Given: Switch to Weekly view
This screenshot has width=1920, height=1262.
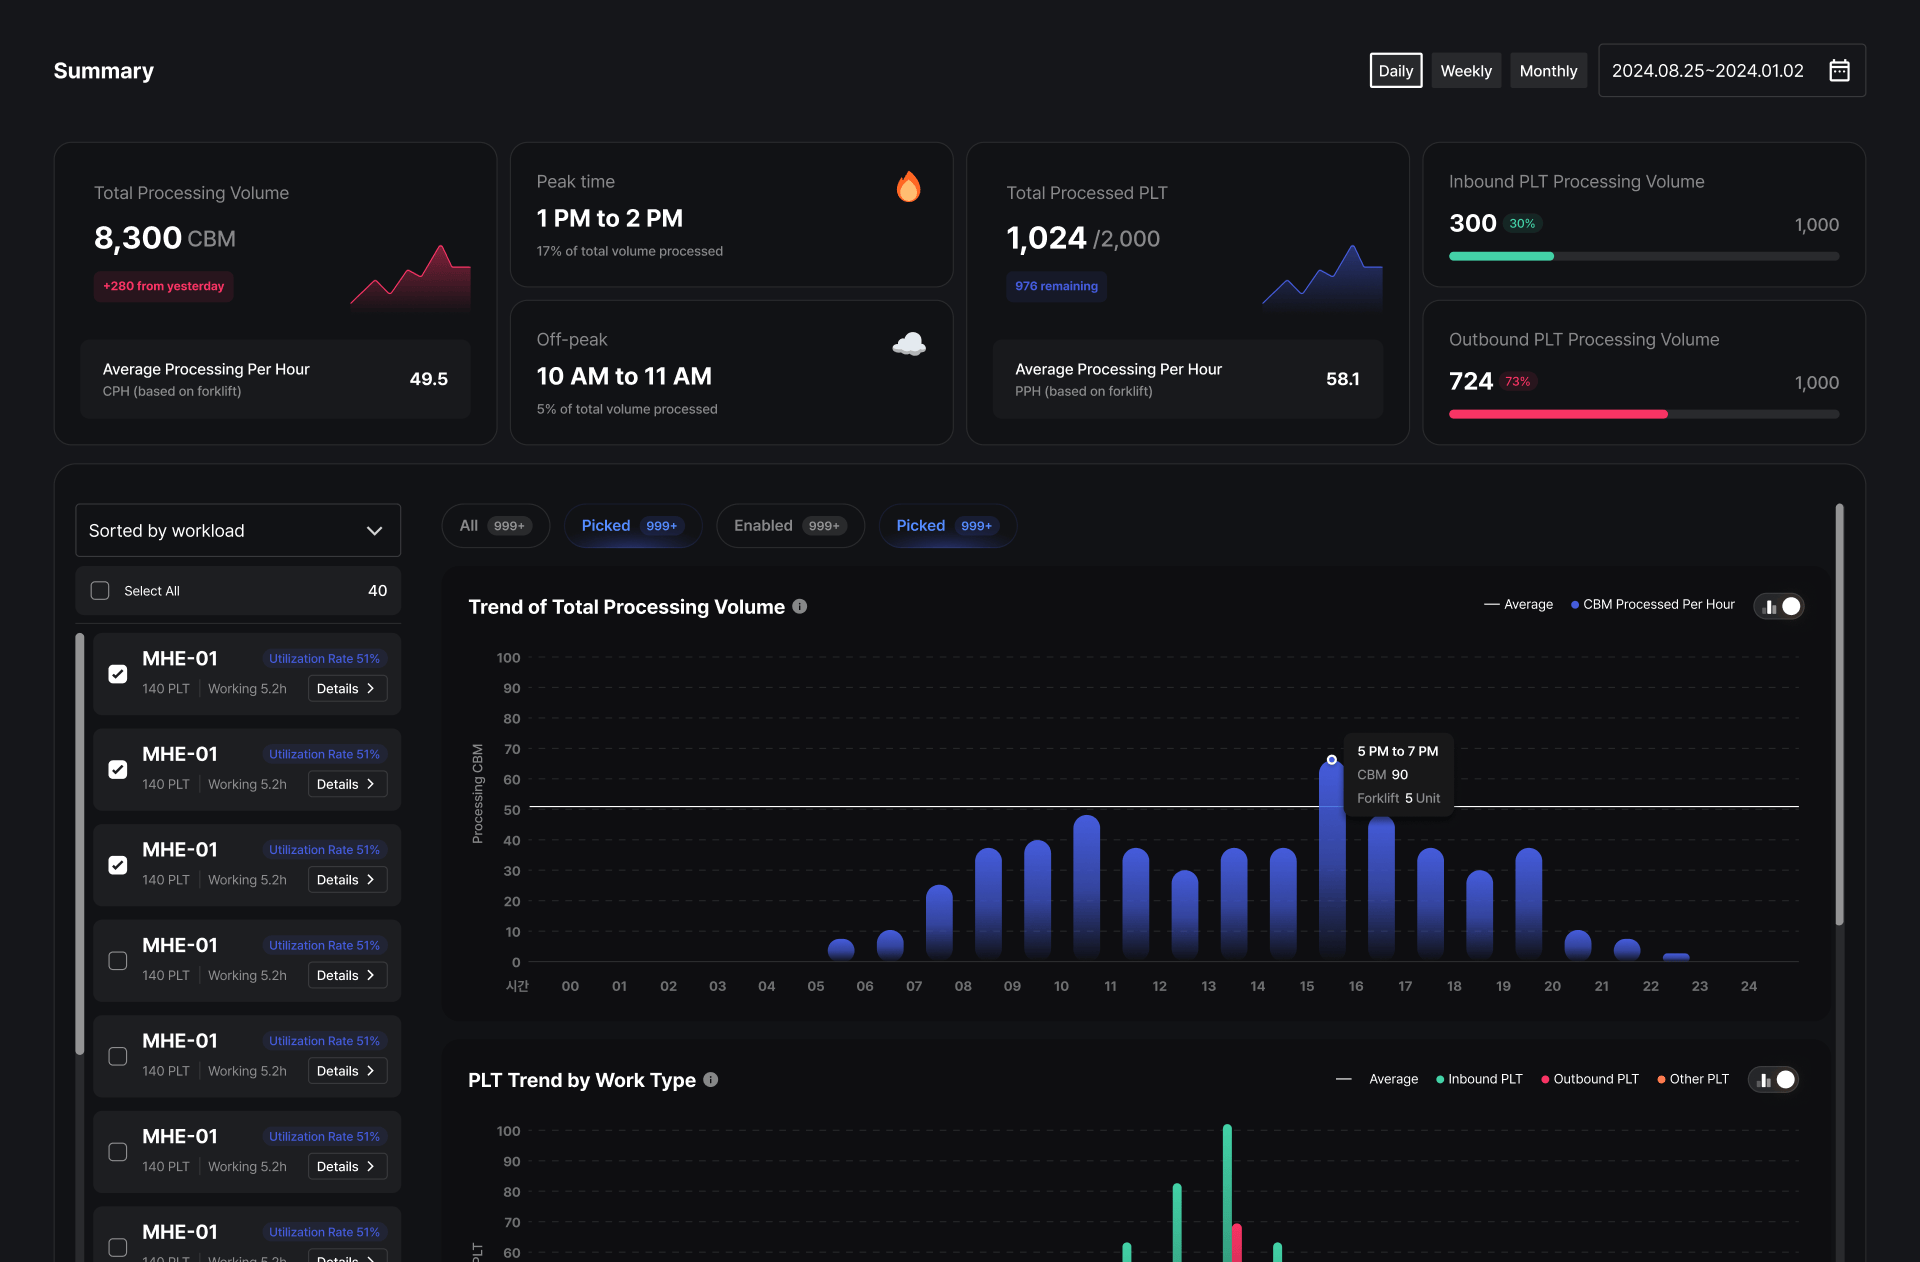Looking at the screenshot, I should [x=1465, y=71].
